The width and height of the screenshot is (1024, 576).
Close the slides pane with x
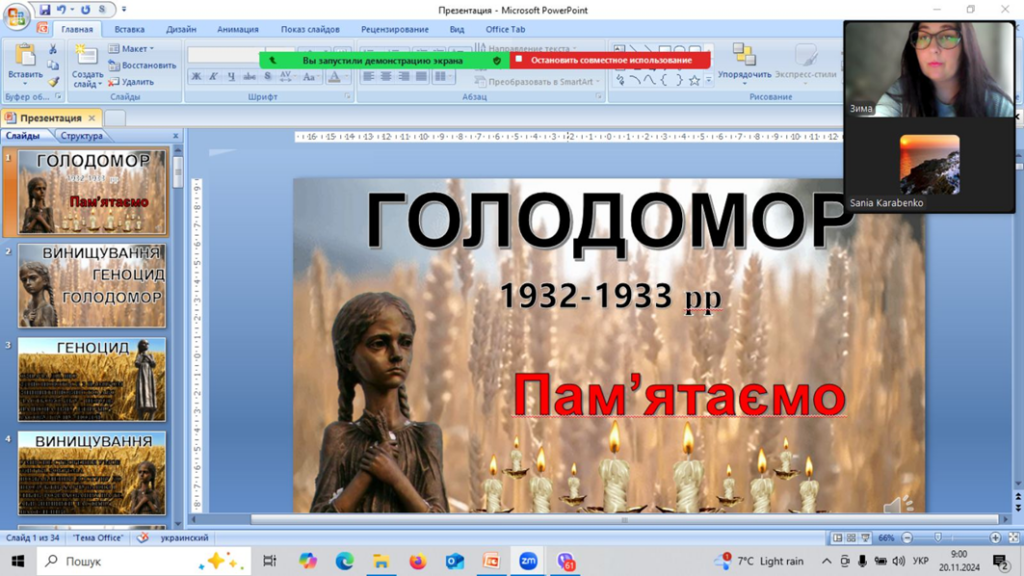[x=175, y=136]
